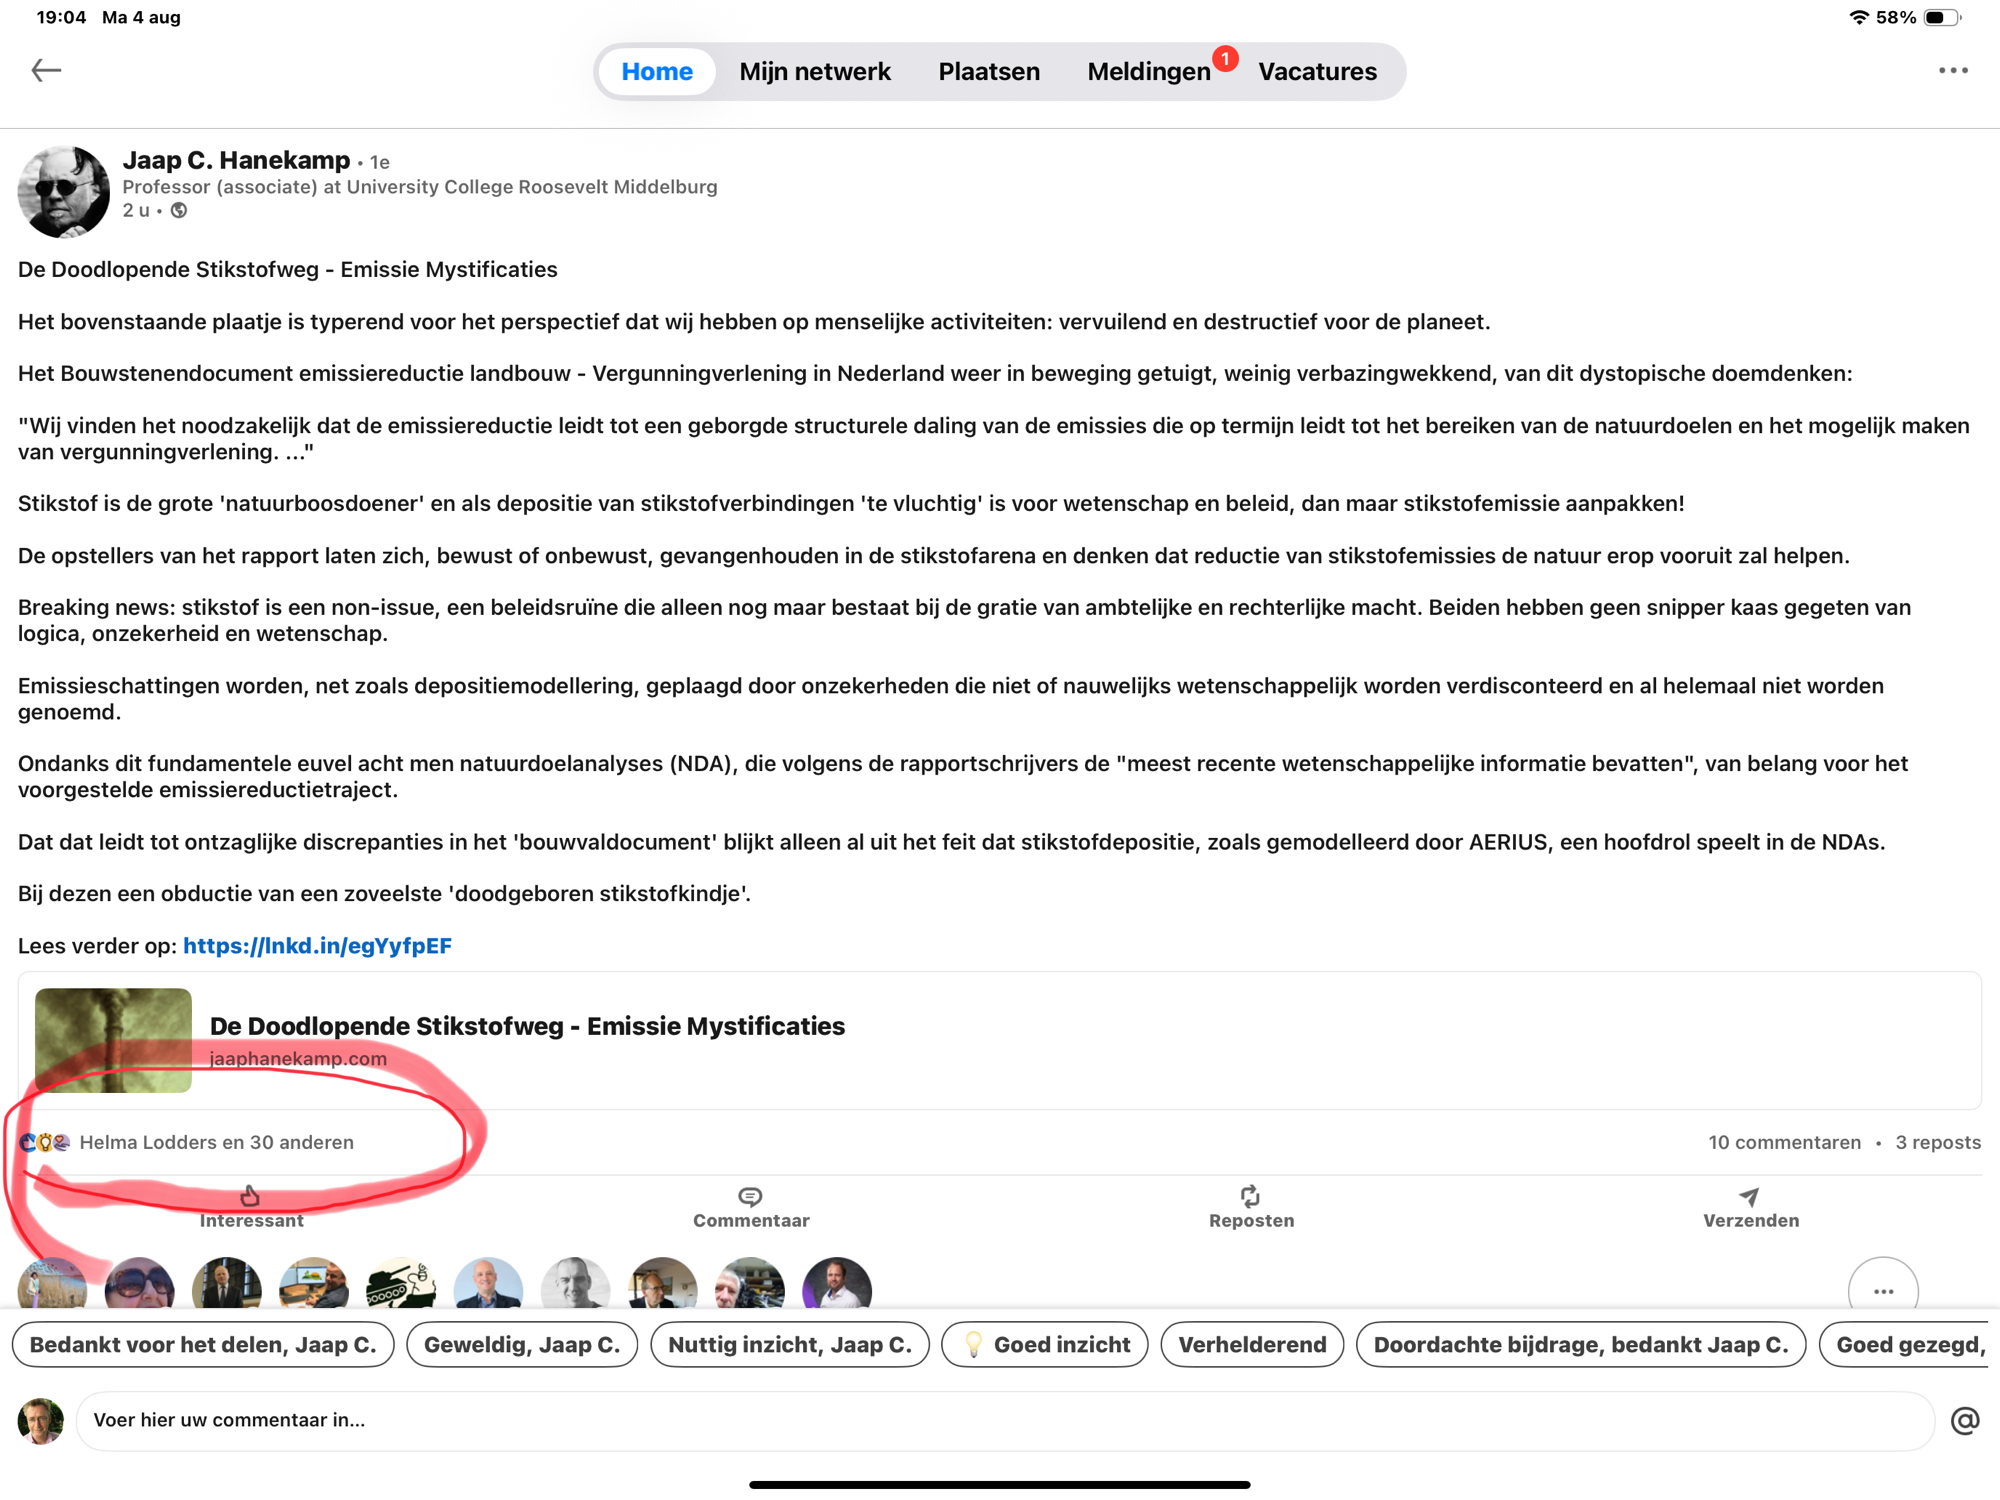Image resolution: width=2000 pixels, height=1500 pixels.
Task: Tap the back arrow icon
Action: (46, 70)
